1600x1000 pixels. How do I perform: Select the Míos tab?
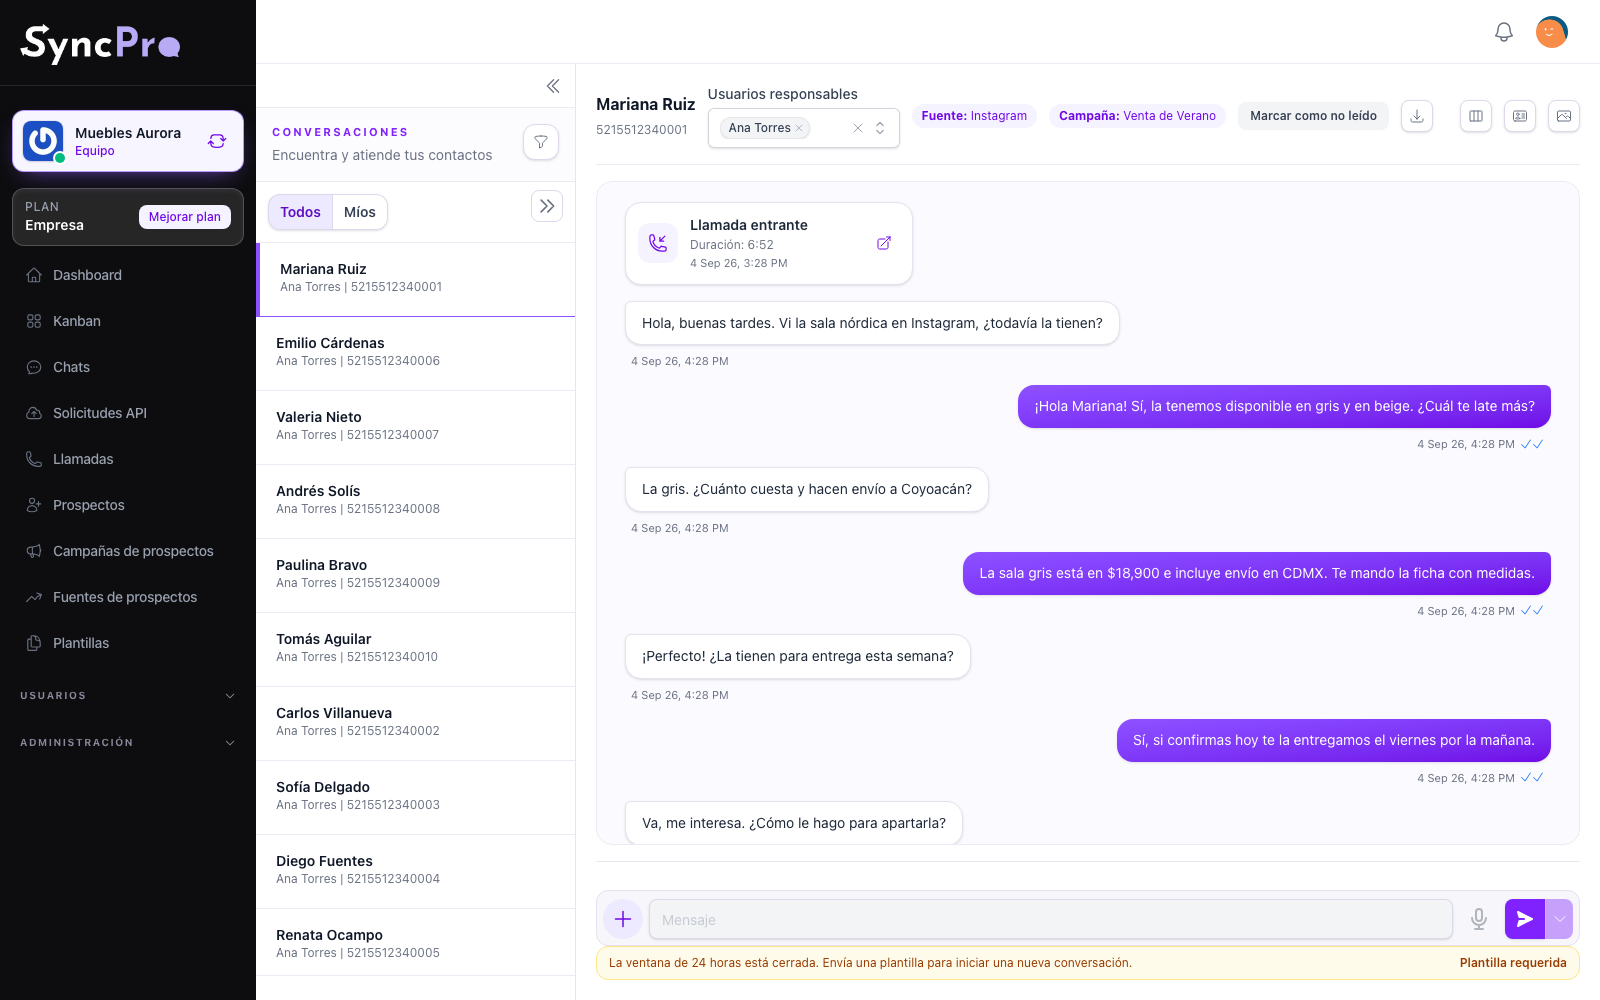pos(360,212)
